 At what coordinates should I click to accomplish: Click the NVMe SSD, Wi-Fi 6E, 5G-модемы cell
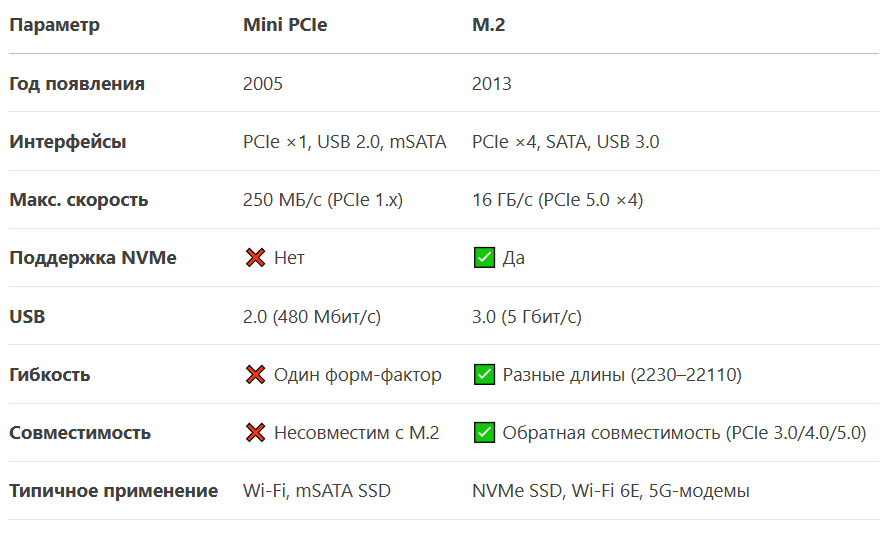611,491
